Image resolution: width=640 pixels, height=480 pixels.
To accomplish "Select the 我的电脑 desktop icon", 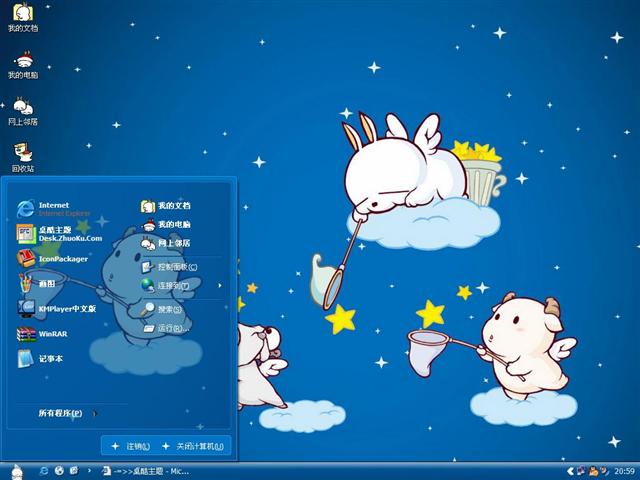I will (23, 64).
